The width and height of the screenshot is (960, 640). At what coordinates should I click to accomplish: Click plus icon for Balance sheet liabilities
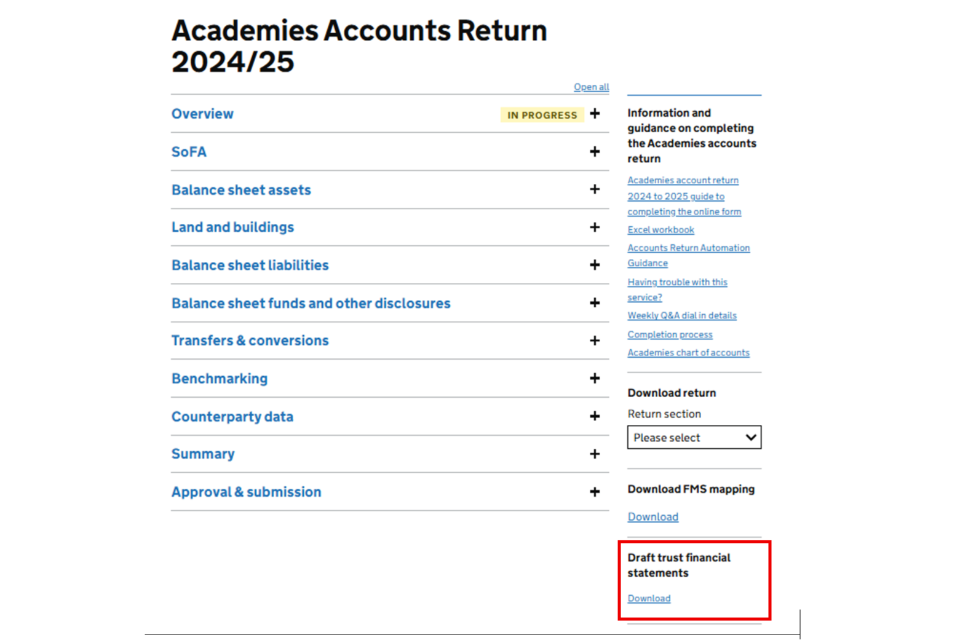coord(595,265)
